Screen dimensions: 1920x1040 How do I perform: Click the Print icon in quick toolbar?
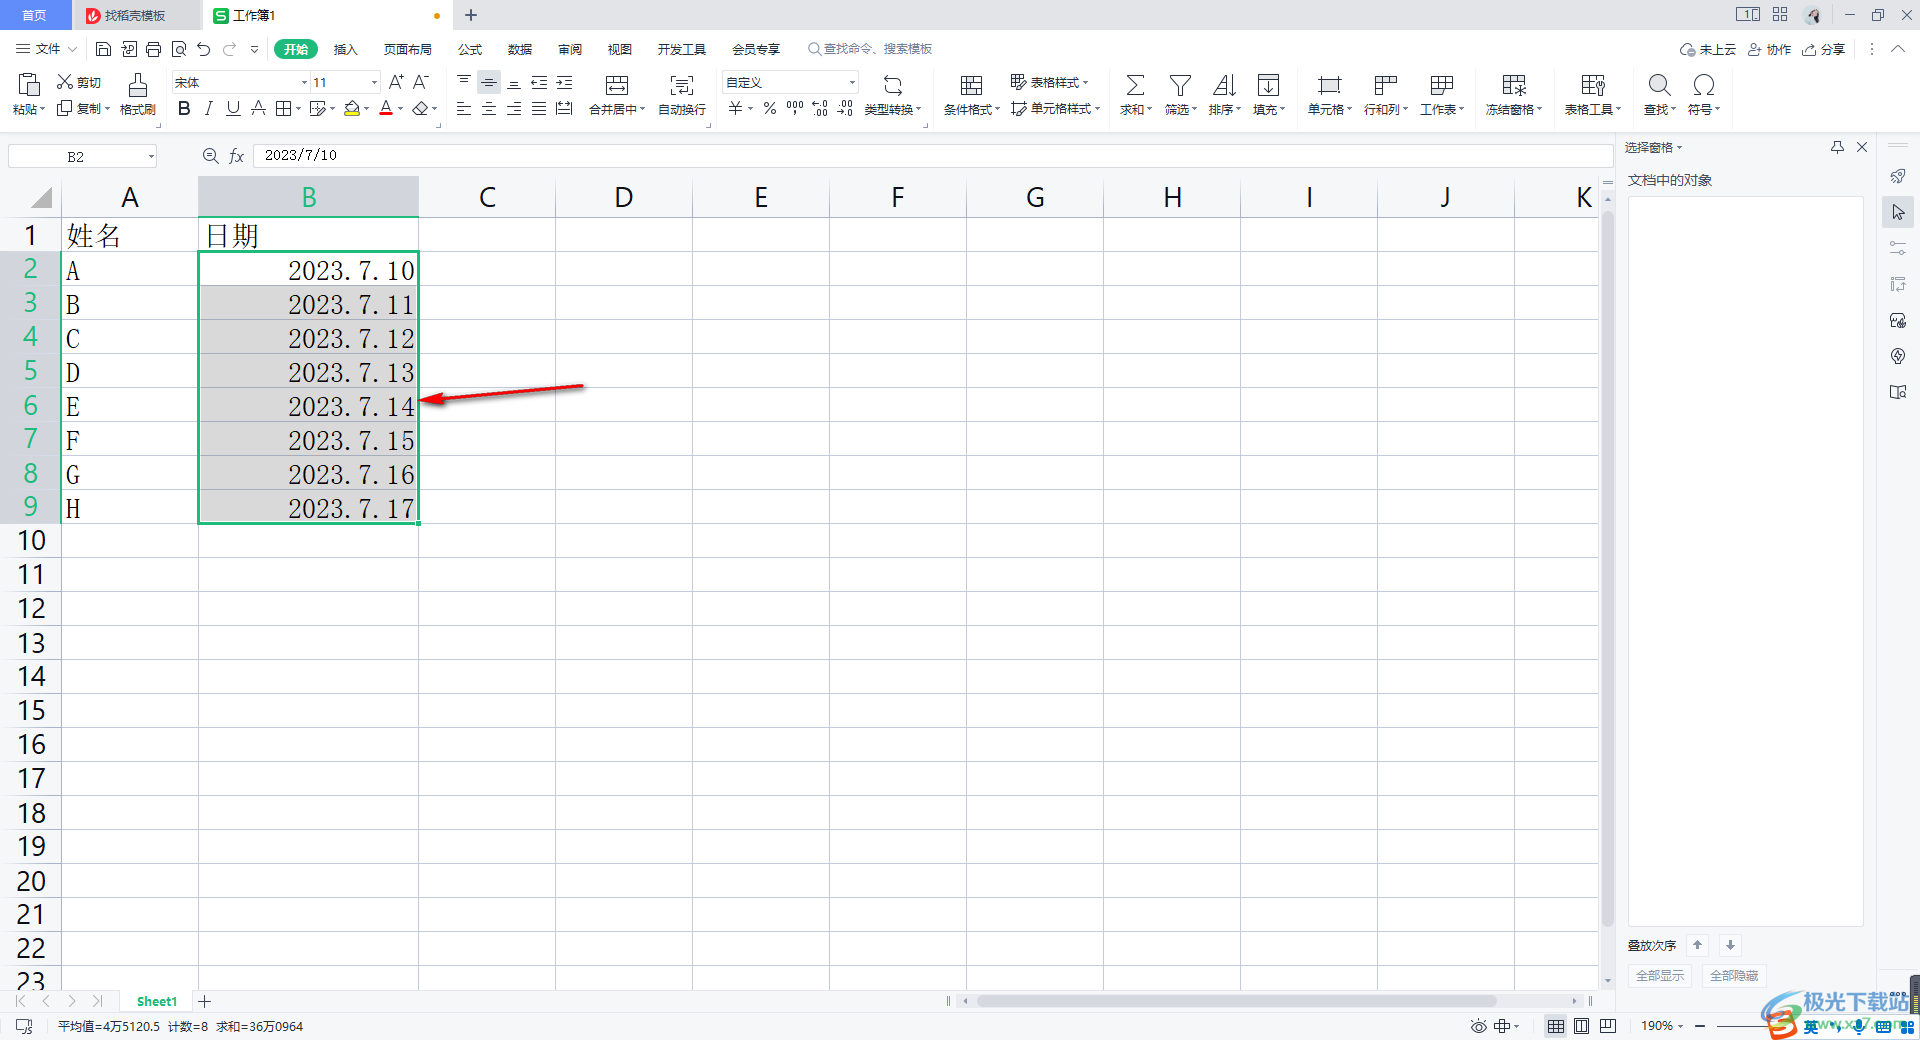[153, 49]
